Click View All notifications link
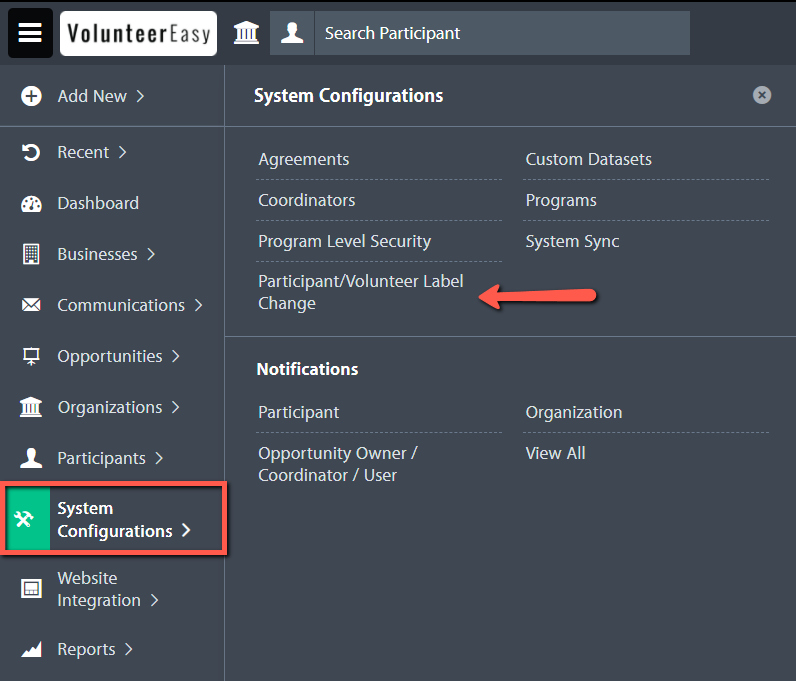 (555, 453)
